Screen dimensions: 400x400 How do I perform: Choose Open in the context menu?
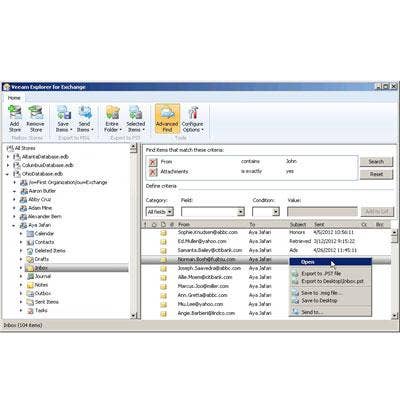click(330, 262)
